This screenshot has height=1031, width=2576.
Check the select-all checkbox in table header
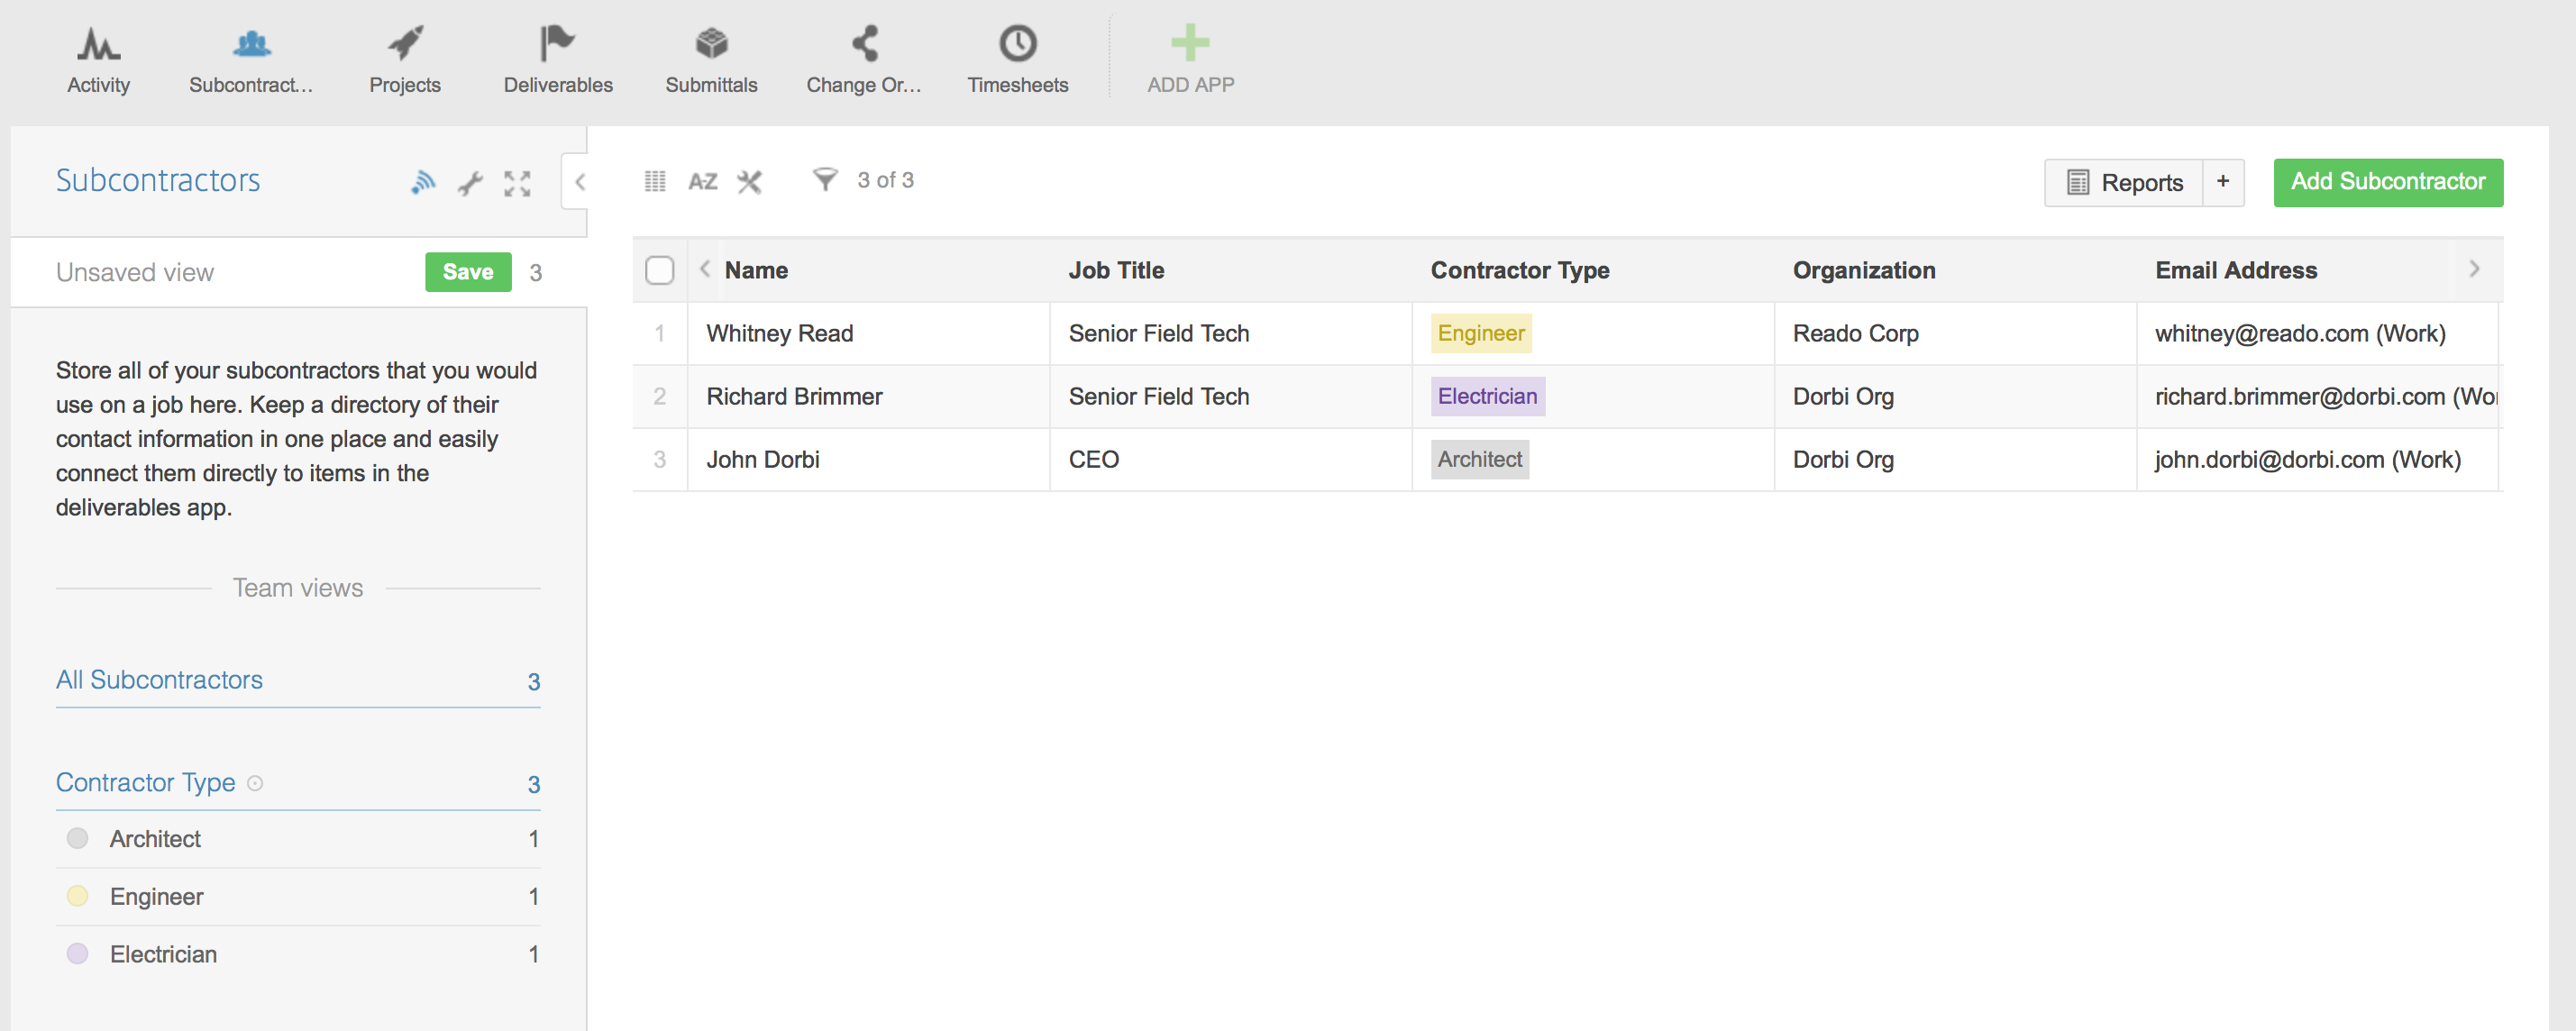coord(659,271)
